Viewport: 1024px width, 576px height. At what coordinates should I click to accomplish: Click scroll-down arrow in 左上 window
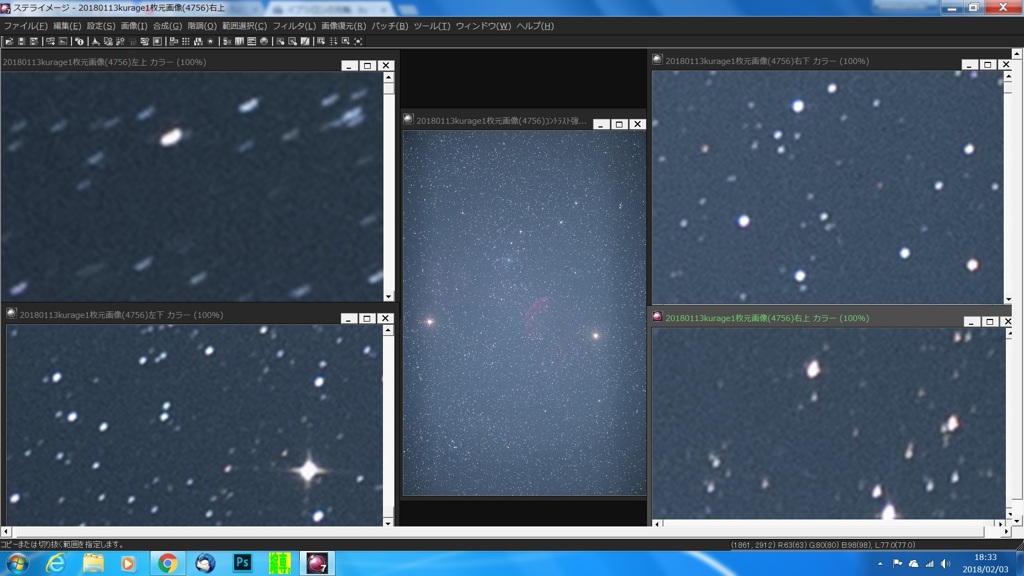(x=389, y=296)
